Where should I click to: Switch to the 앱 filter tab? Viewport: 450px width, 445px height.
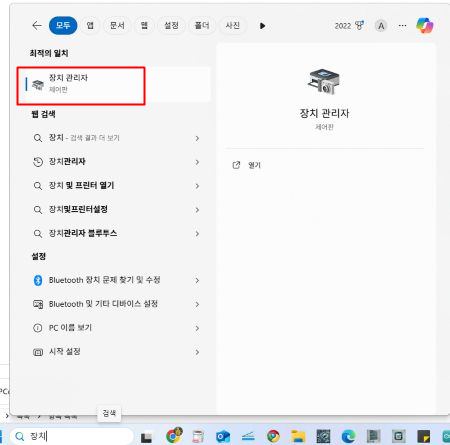(x=90, y=25)
